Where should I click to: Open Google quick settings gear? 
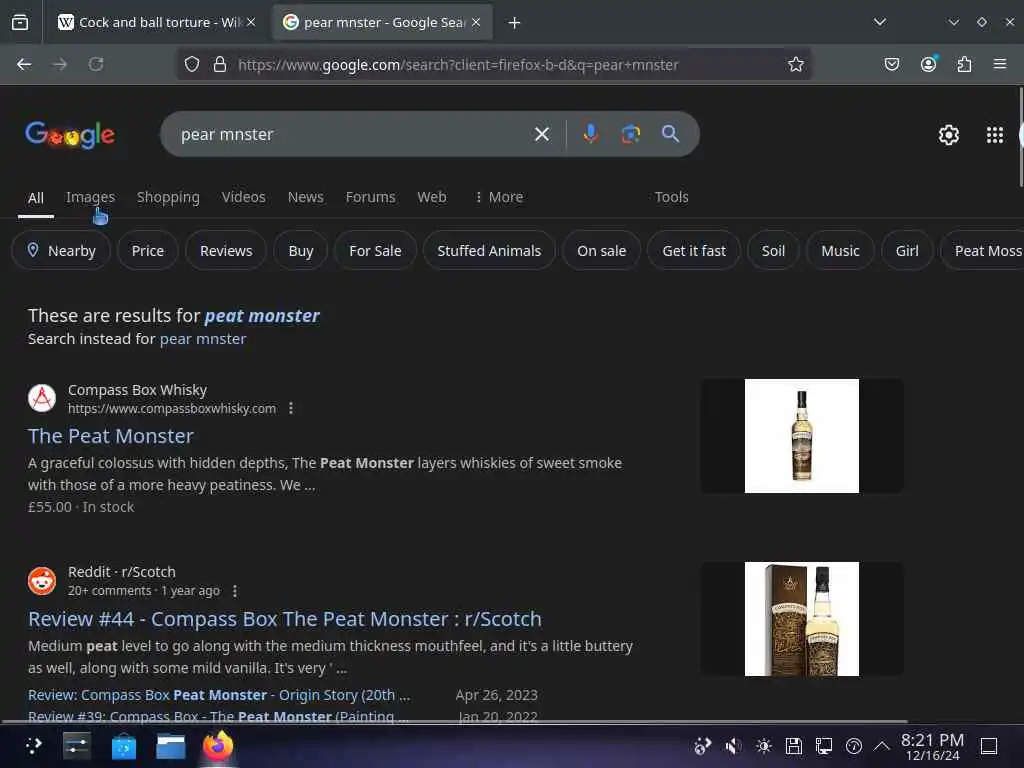(x=948, y=135)
